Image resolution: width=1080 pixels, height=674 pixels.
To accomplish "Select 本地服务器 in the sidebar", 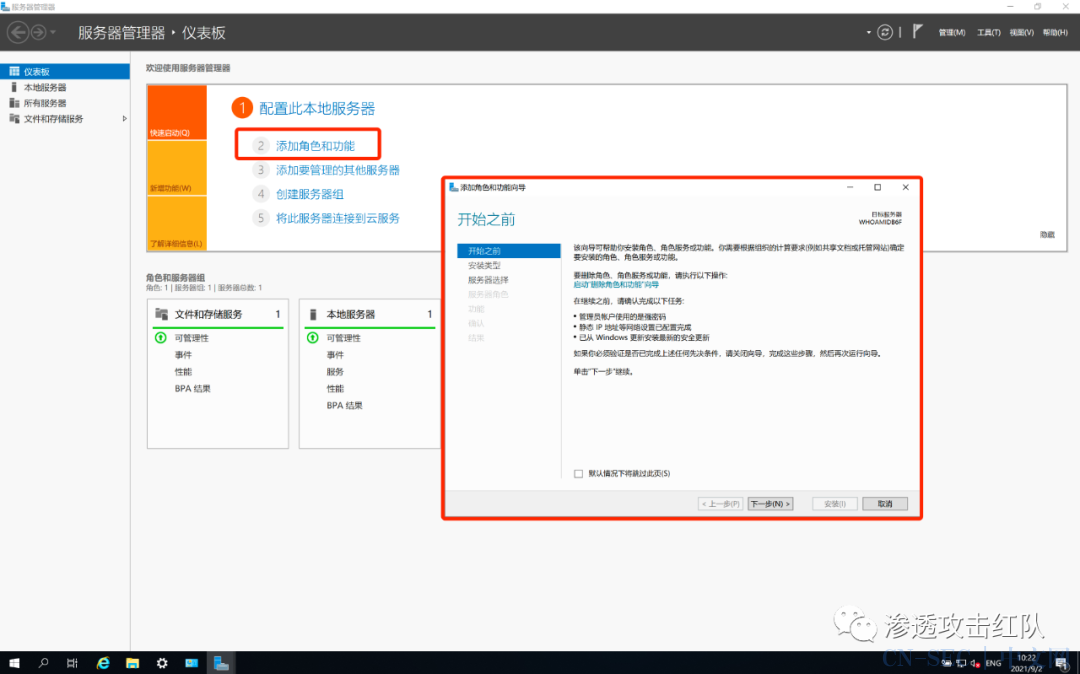I will [65, 87].
